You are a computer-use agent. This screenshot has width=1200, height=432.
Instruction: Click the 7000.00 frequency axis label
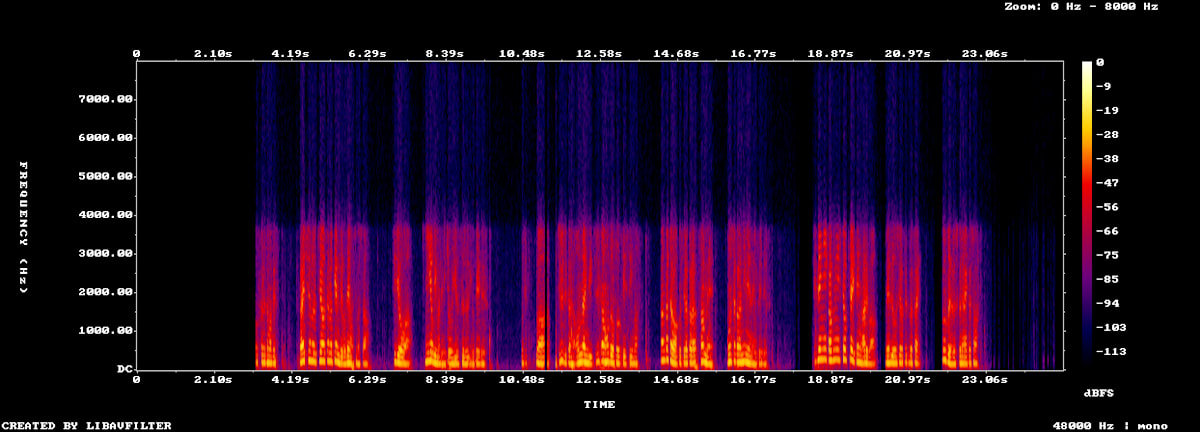(x=106, y=99)
